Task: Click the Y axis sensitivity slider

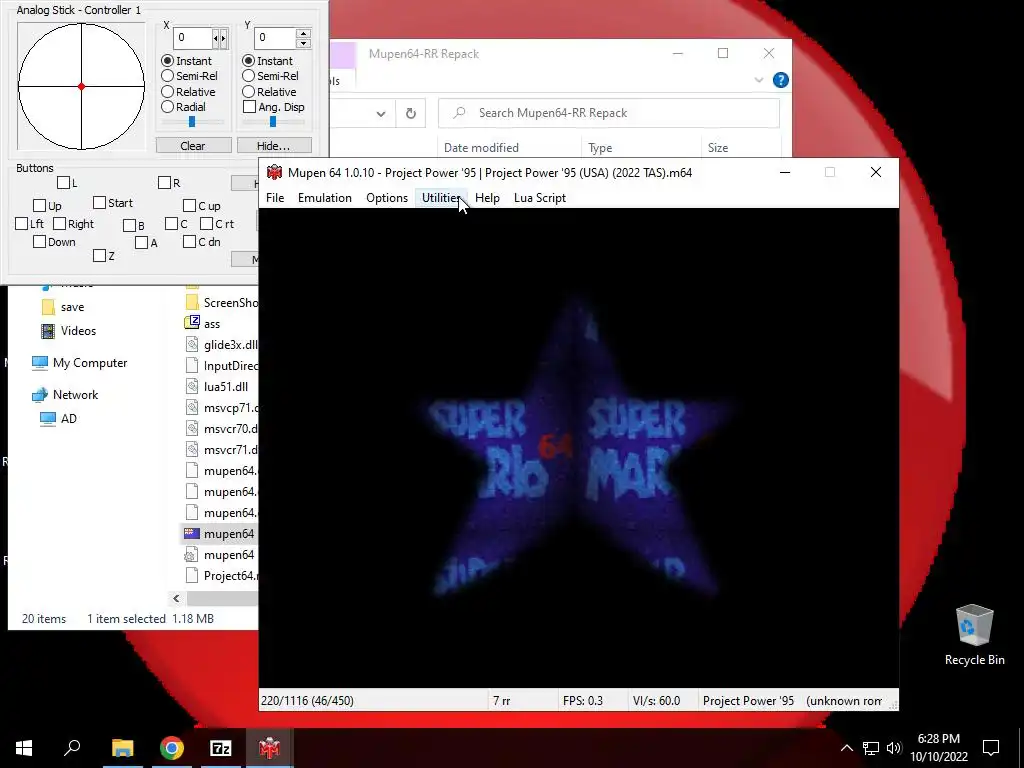Action: [274, 122]
